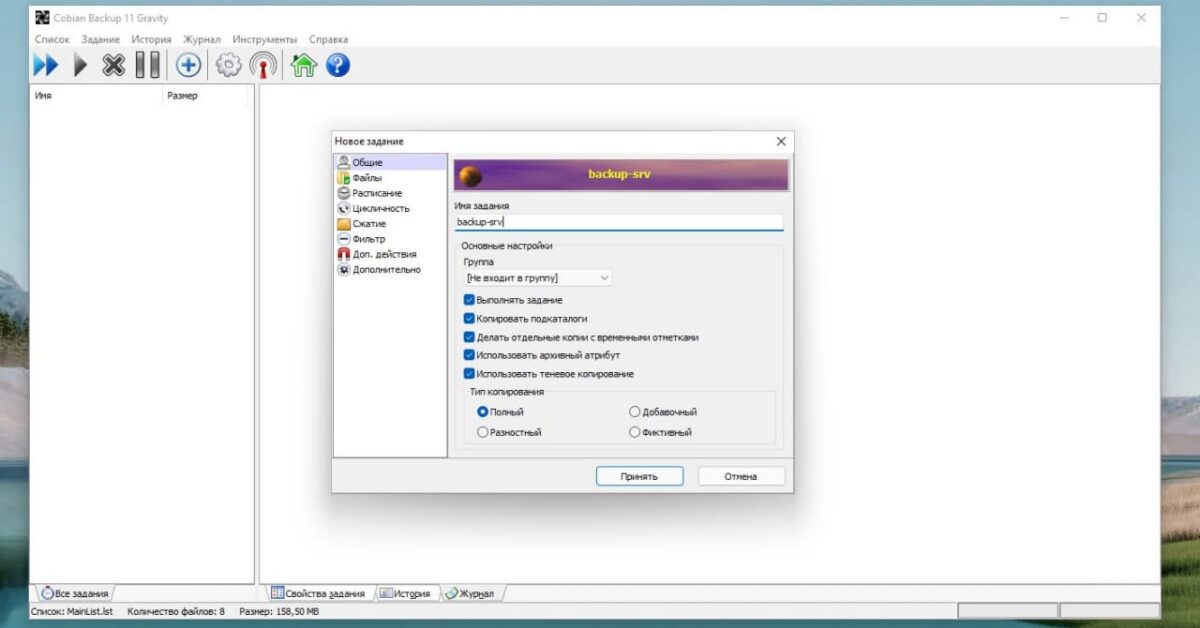Image resolution: width=1200 pixels, height=628 pixels.
Task: Click the green Home toolbar icon
Action: point(303,66)
